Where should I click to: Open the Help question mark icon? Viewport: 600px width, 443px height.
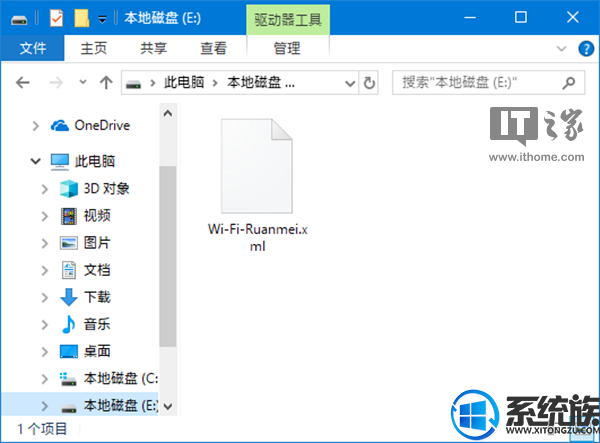pyautogui.click(x=586, y=49)
